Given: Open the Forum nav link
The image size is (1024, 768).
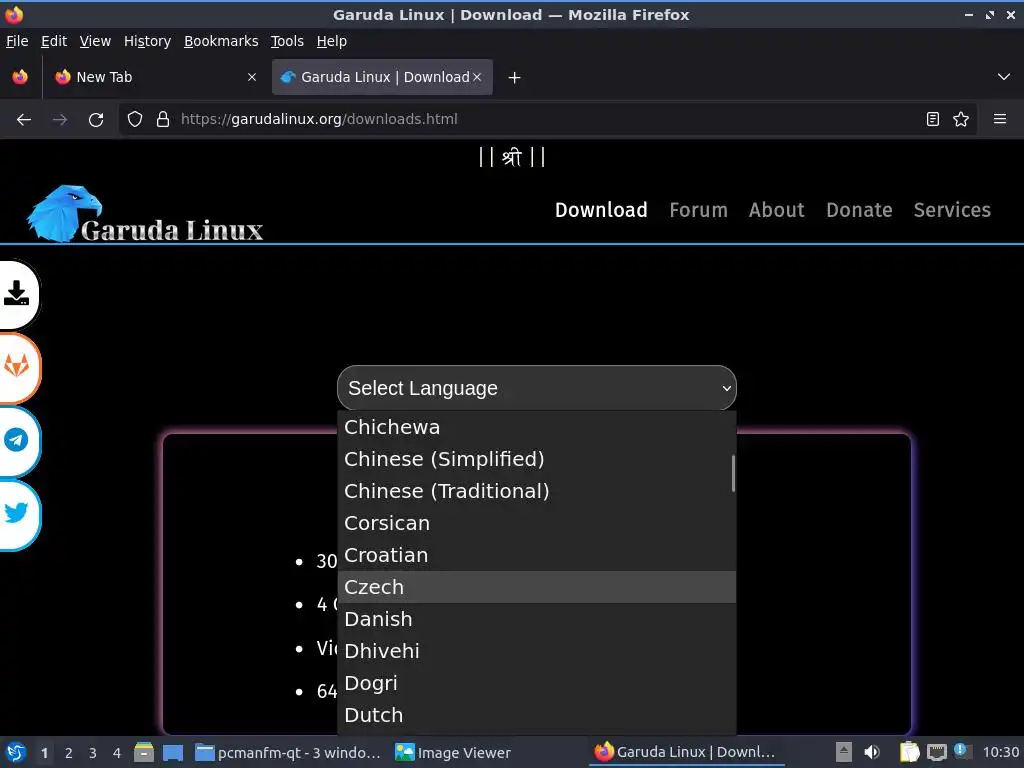Looking at the screenshot, I should click(x=698, y=210).
